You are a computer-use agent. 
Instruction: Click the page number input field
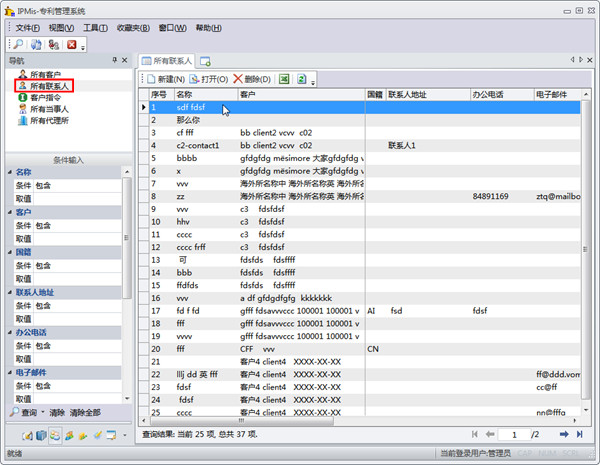(x=514, y=434)
